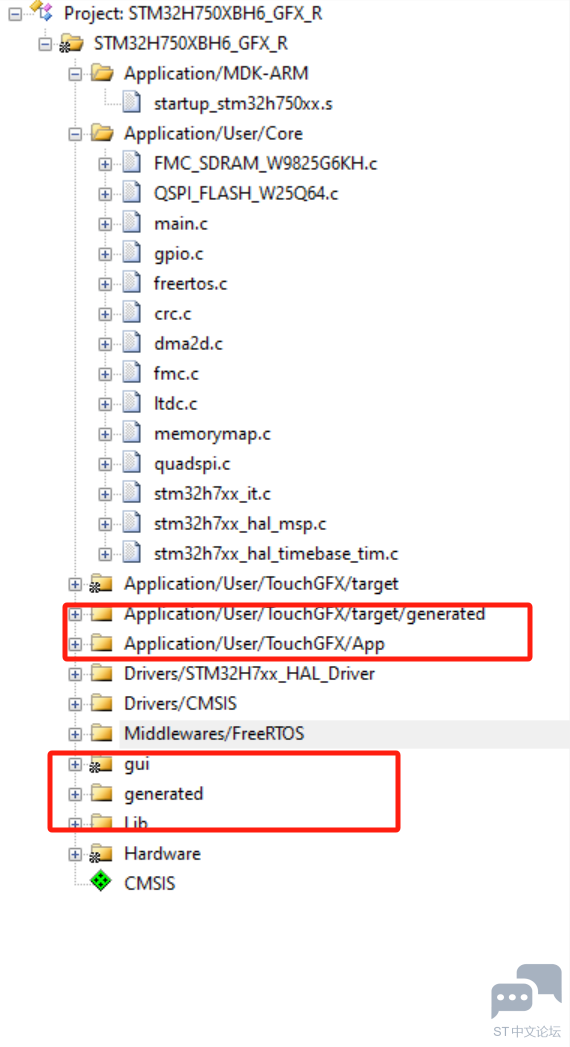
Task: Click the ltdc.c file icon
Action: (x=131, y=403)
